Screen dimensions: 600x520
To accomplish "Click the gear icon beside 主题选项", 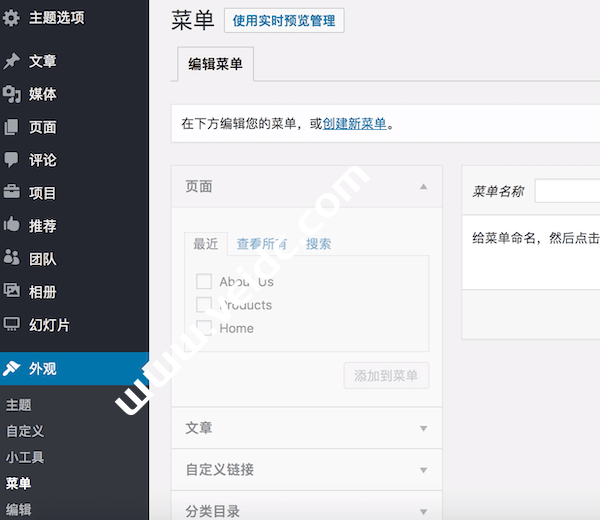I will [11, 18].
